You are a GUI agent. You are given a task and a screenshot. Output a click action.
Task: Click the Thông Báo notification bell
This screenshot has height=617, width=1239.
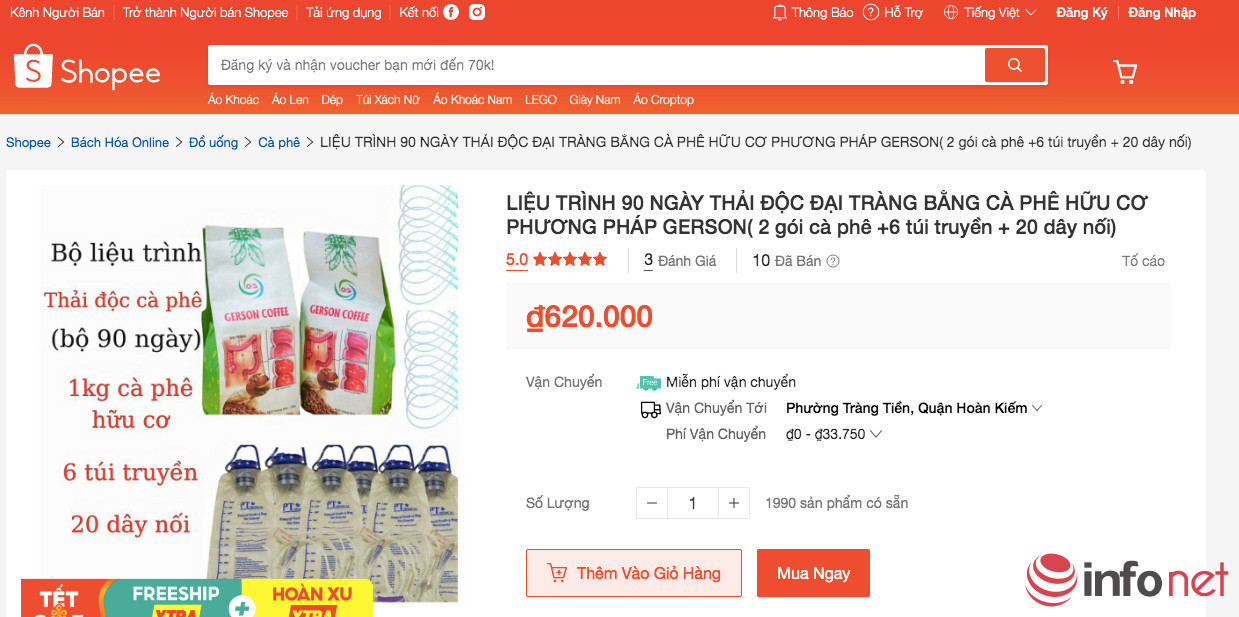tap(781, 13)
